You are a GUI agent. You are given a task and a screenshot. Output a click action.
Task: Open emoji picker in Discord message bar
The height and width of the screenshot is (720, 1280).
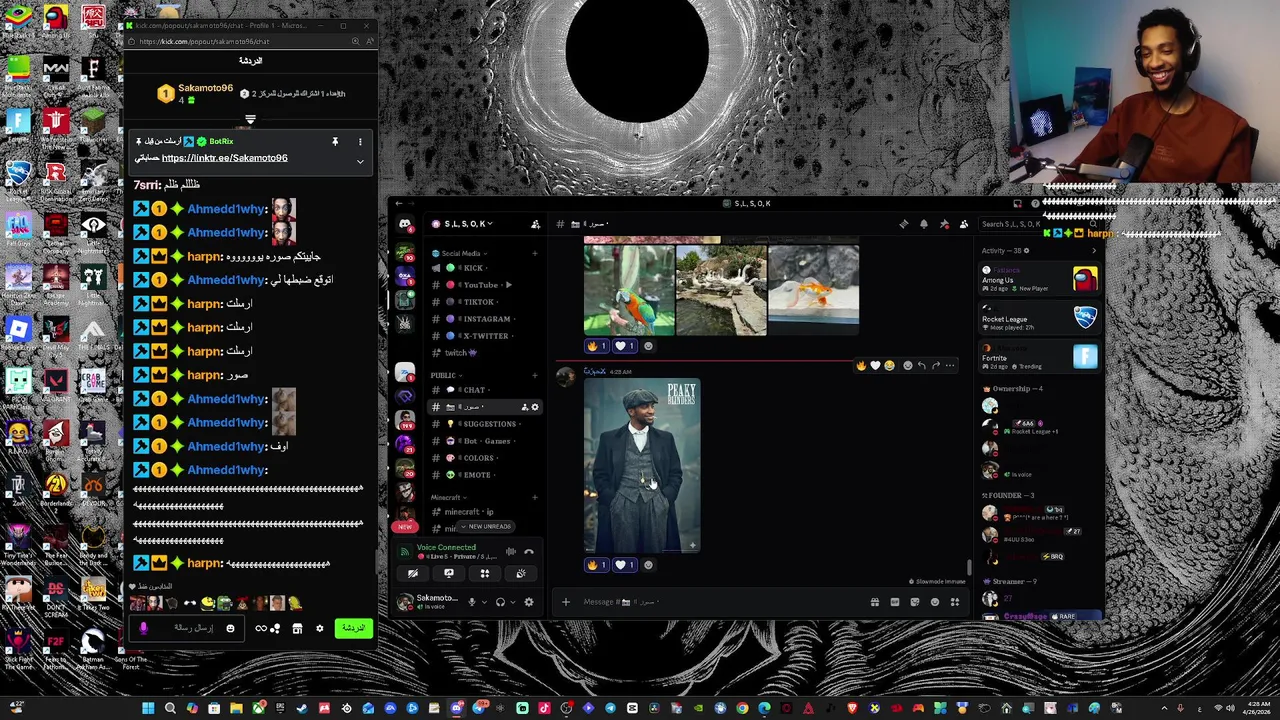pyautogui.click(x=935, y=602)
